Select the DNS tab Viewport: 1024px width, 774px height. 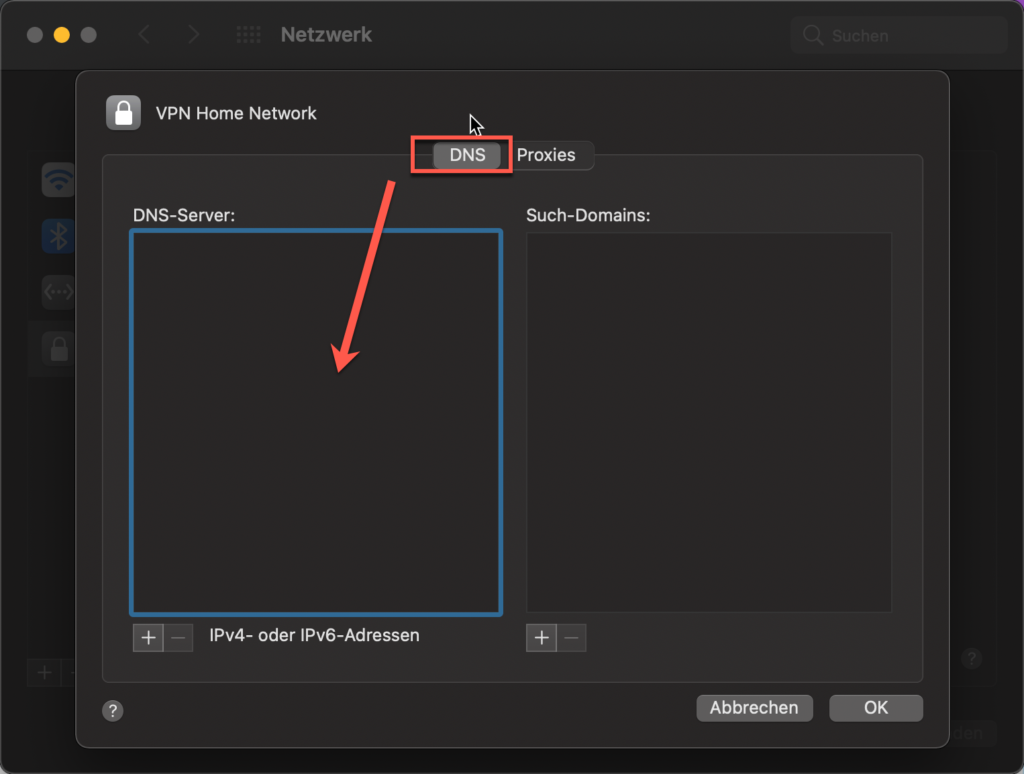click(466, 155)
